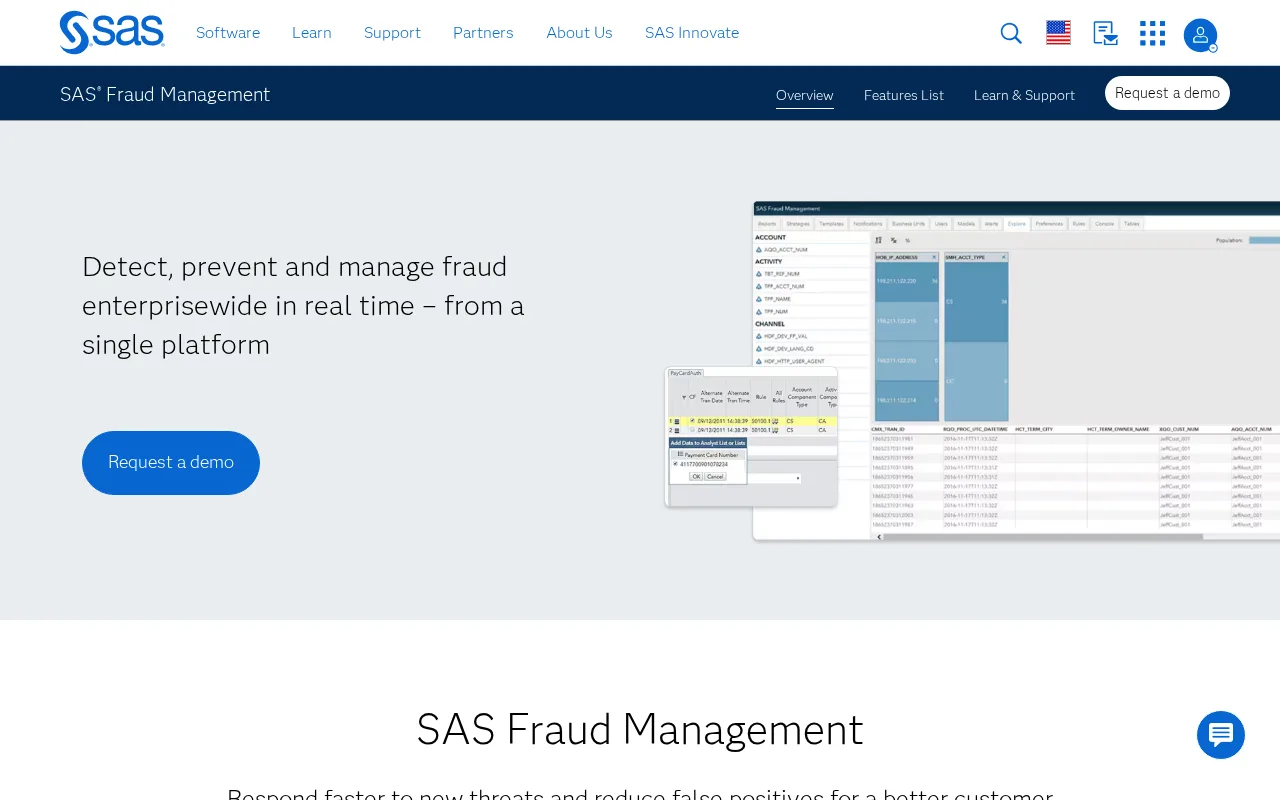Click the PayCardAuth popup screenshot
The width and height of the screenshot is (1280, 800).
tap(751, 437)
